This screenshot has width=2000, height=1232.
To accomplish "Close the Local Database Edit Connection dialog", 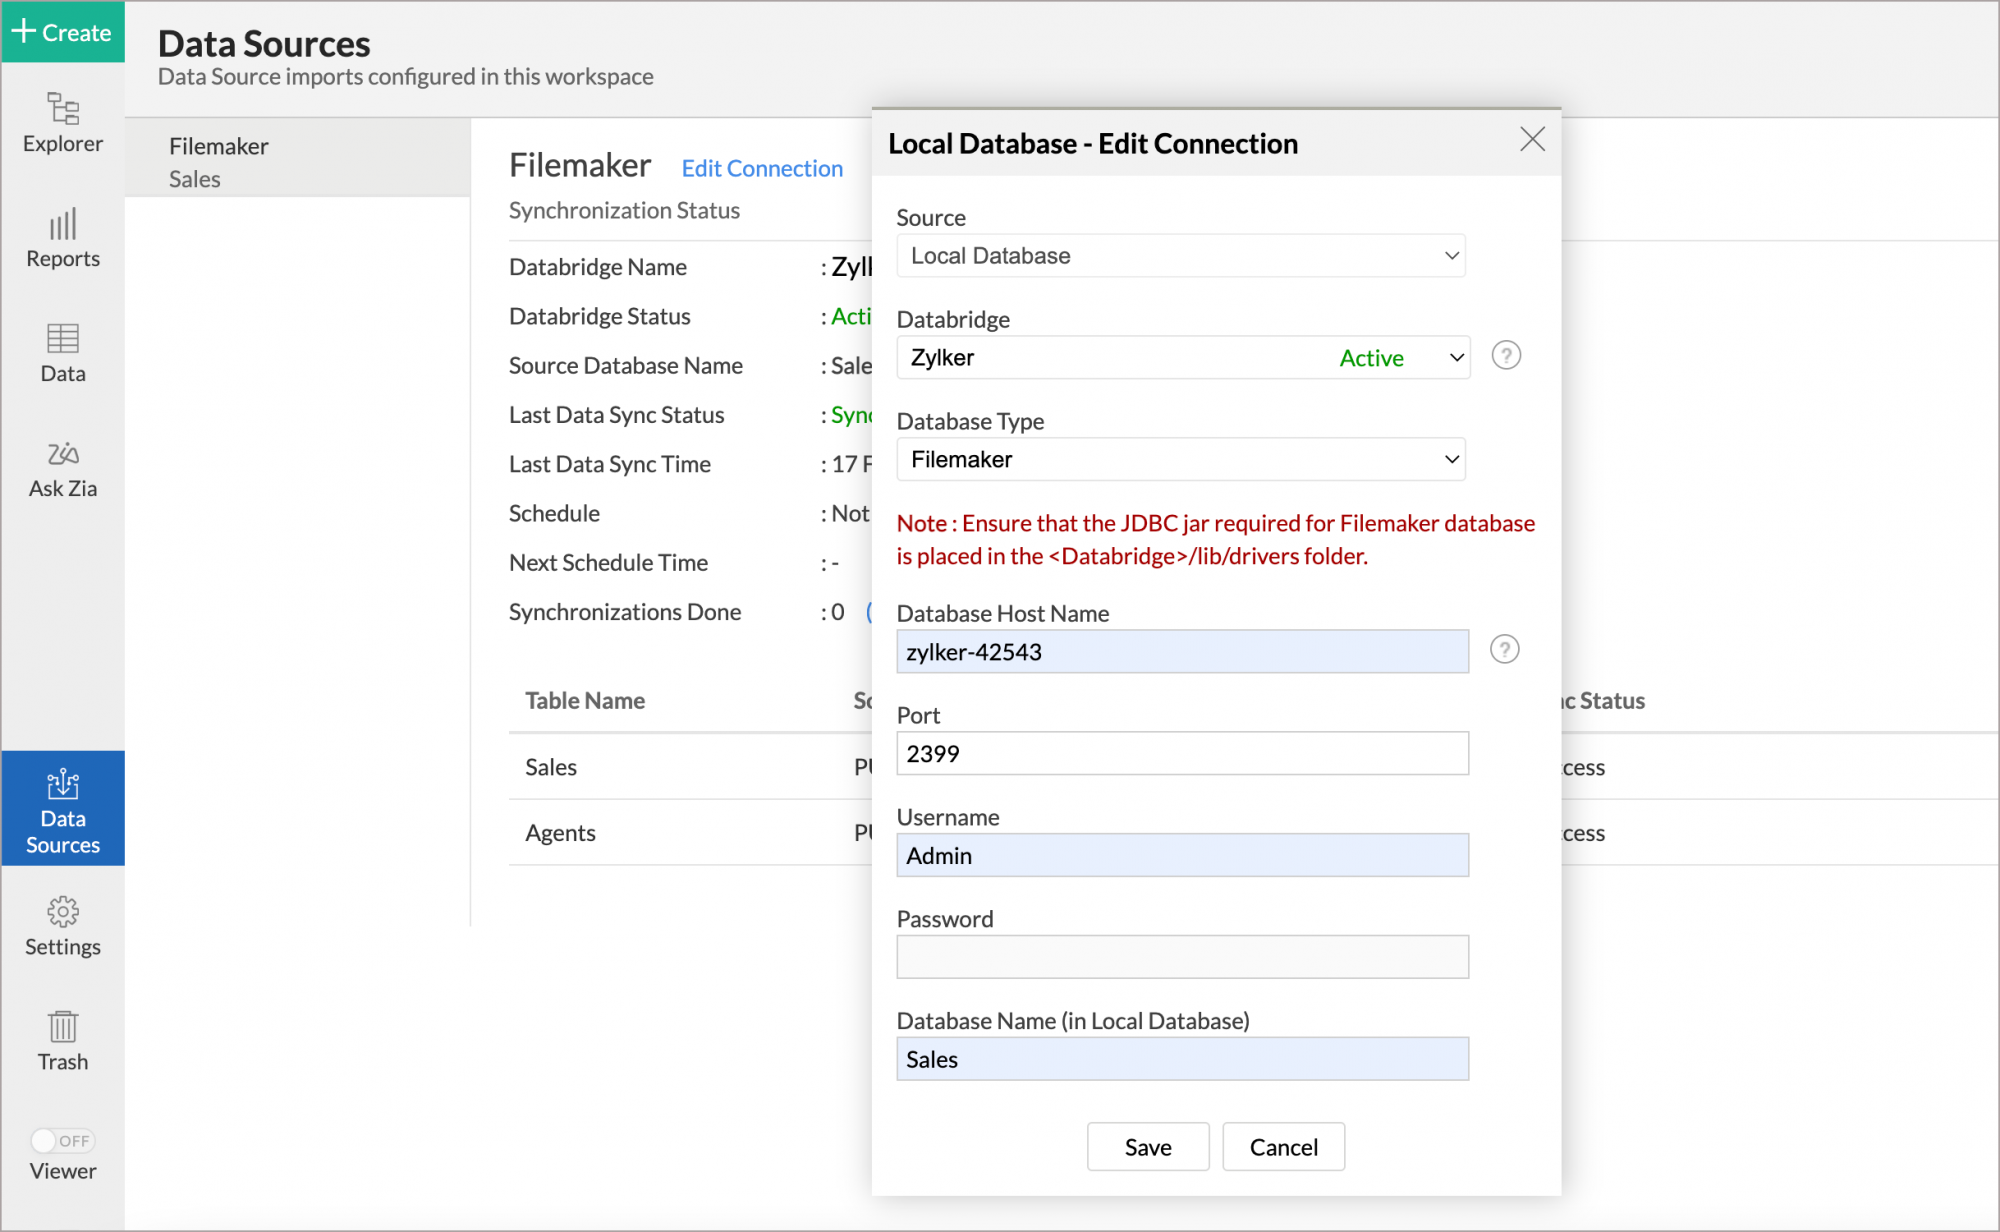I will [1531, 140].
